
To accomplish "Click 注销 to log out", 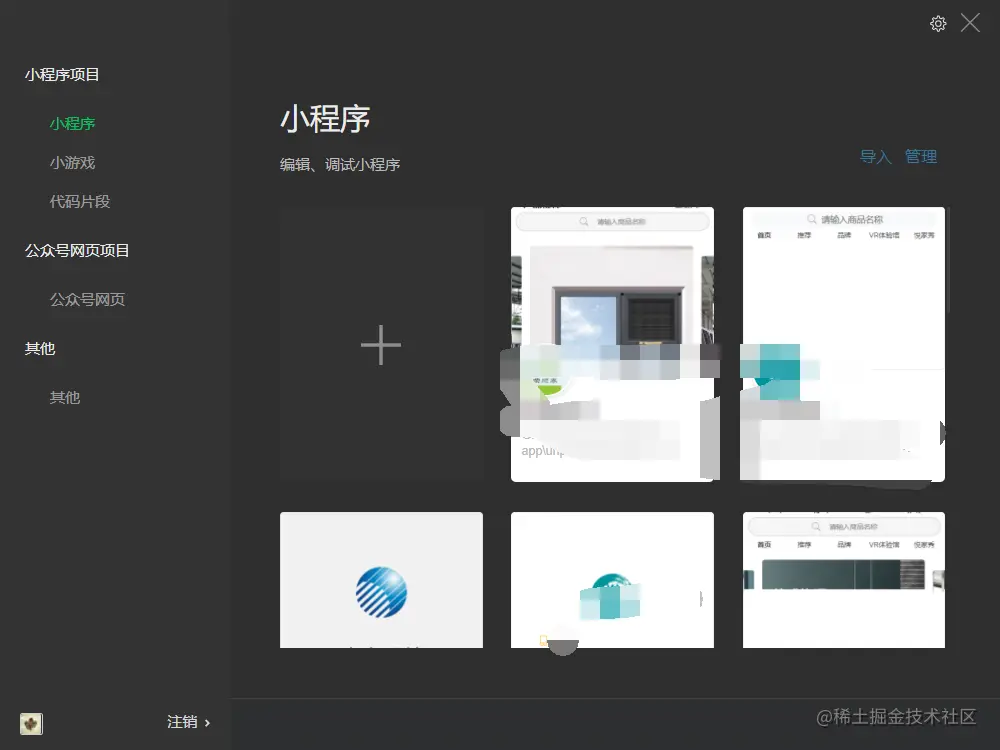I will tap(188, 722).
